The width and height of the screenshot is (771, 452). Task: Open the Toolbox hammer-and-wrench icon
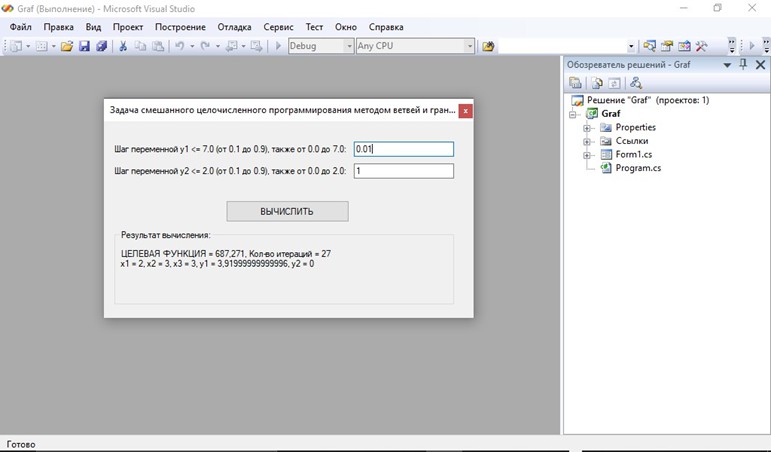tap(701, 46)
